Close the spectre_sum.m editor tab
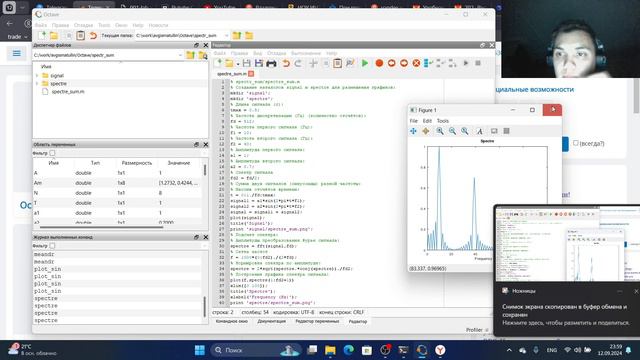Viewport: 640px width, 360px height. 251,74
